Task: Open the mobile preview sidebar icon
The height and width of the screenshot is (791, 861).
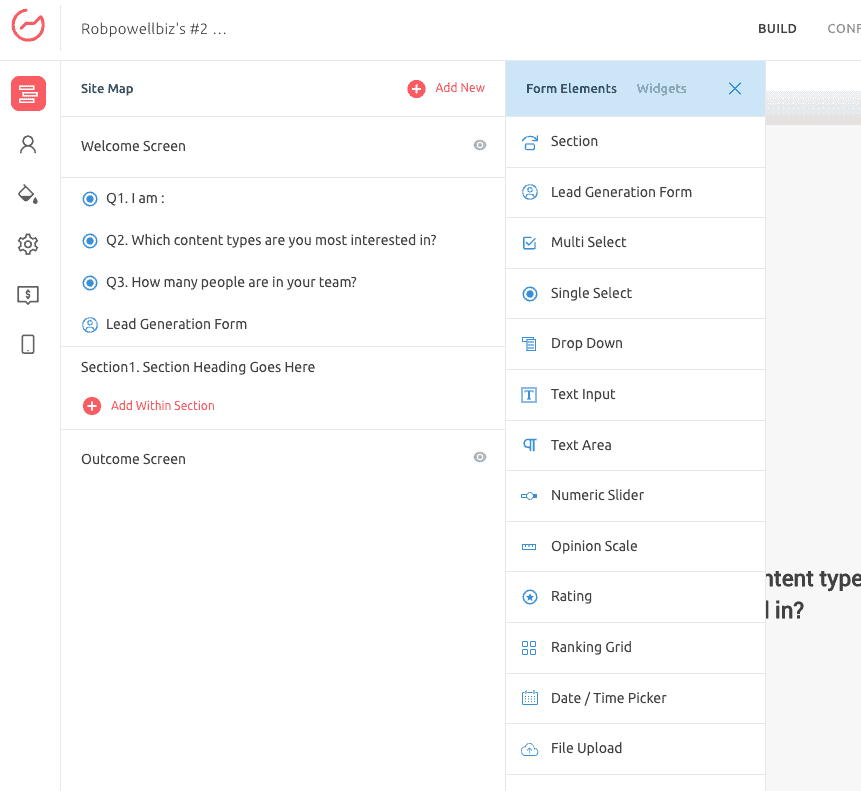Action: point(28,345)
